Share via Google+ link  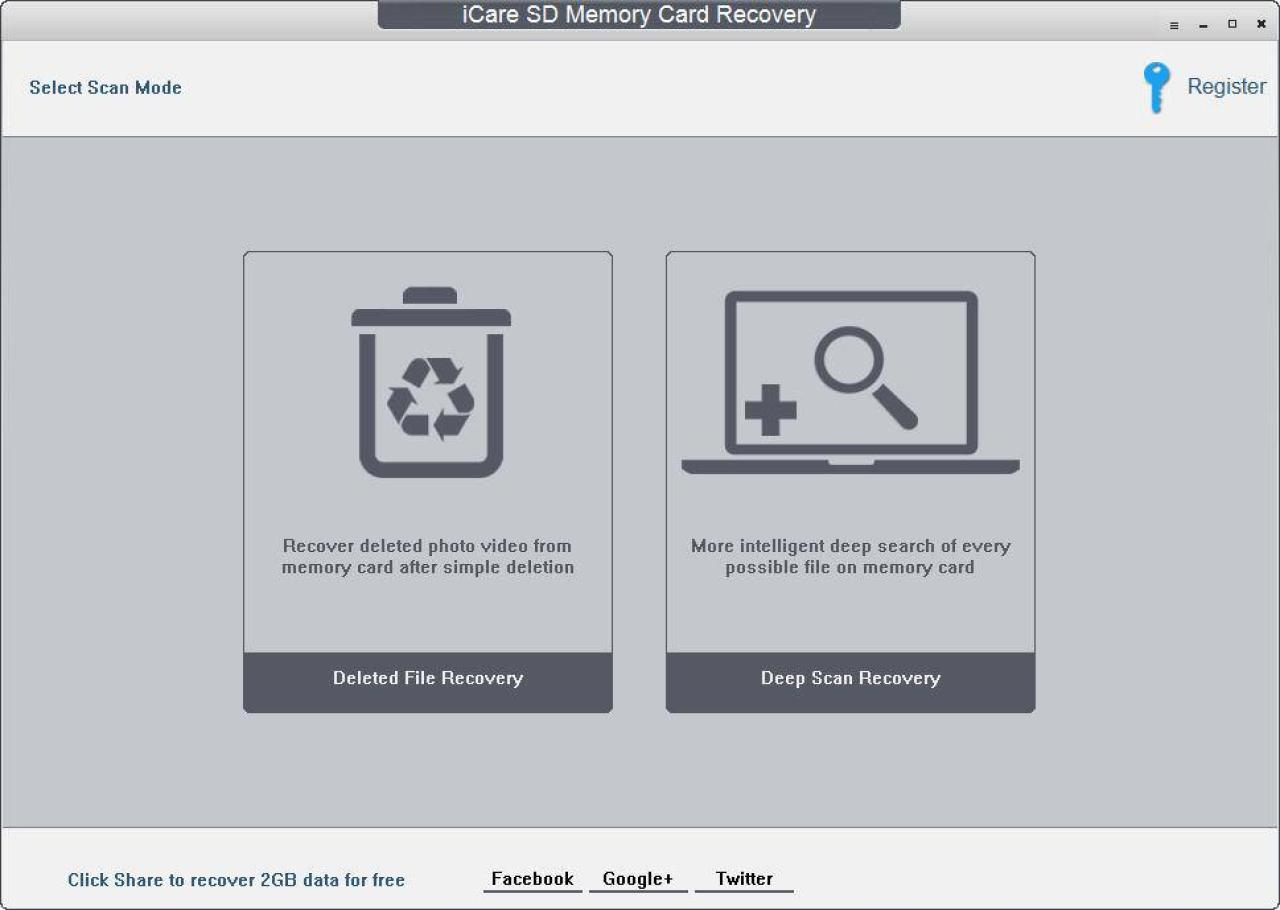(638, 879)
